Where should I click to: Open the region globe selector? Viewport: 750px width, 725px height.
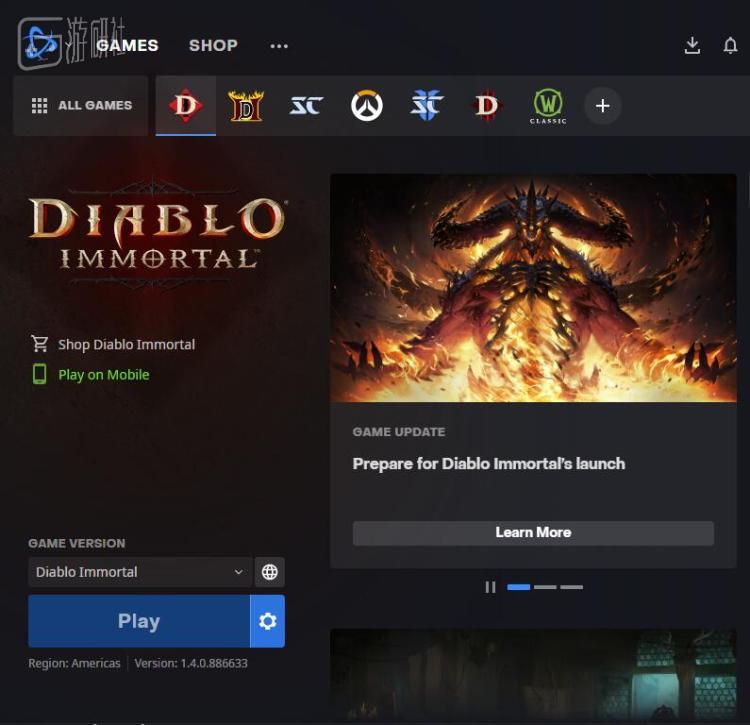(x=270, y=572)
